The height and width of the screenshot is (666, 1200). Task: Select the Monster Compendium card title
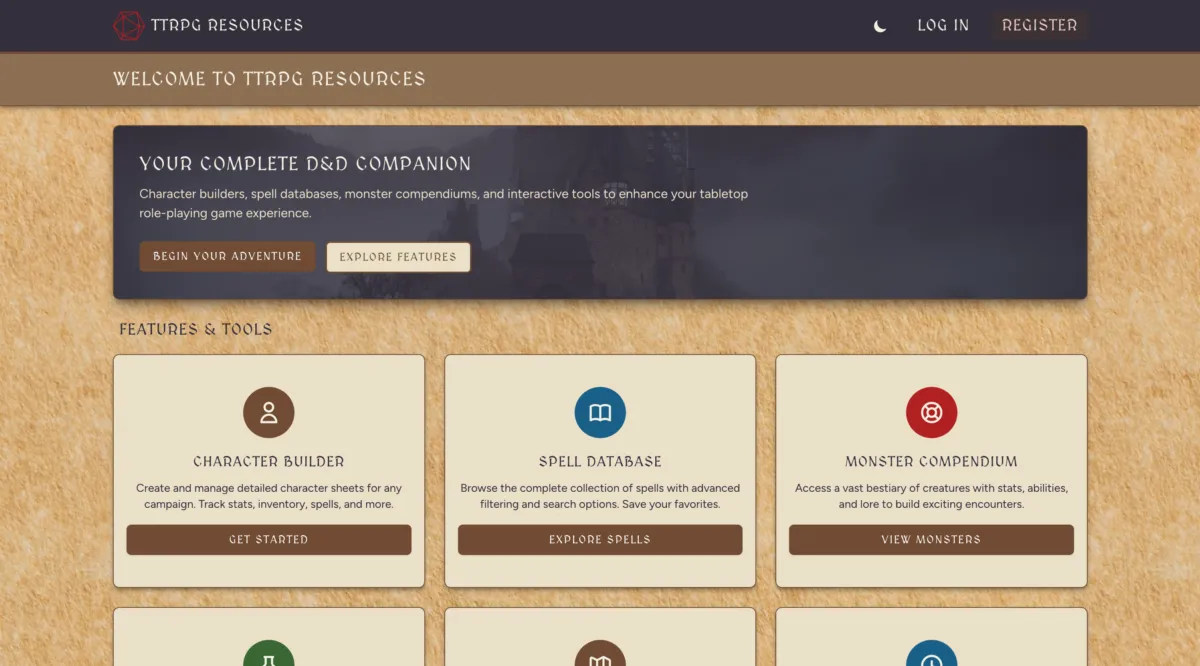(x=931, y=462)
